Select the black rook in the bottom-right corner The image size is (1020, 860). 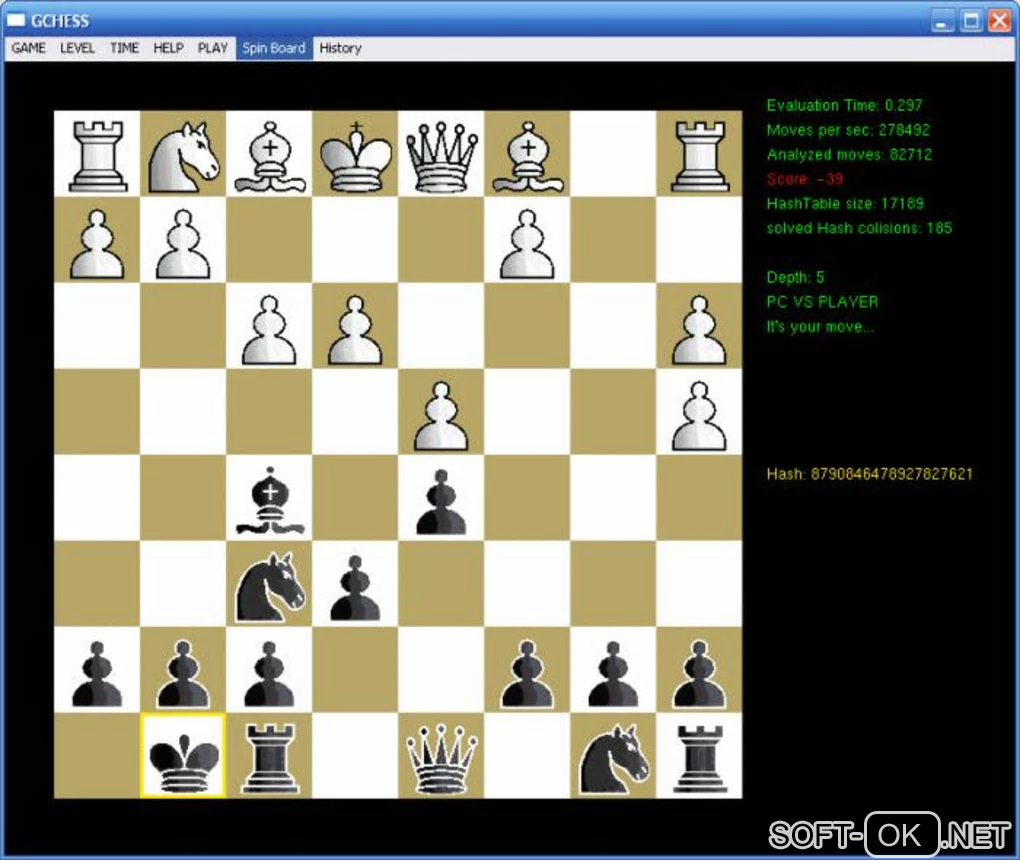pyautogui.click(x=699, y=757)
